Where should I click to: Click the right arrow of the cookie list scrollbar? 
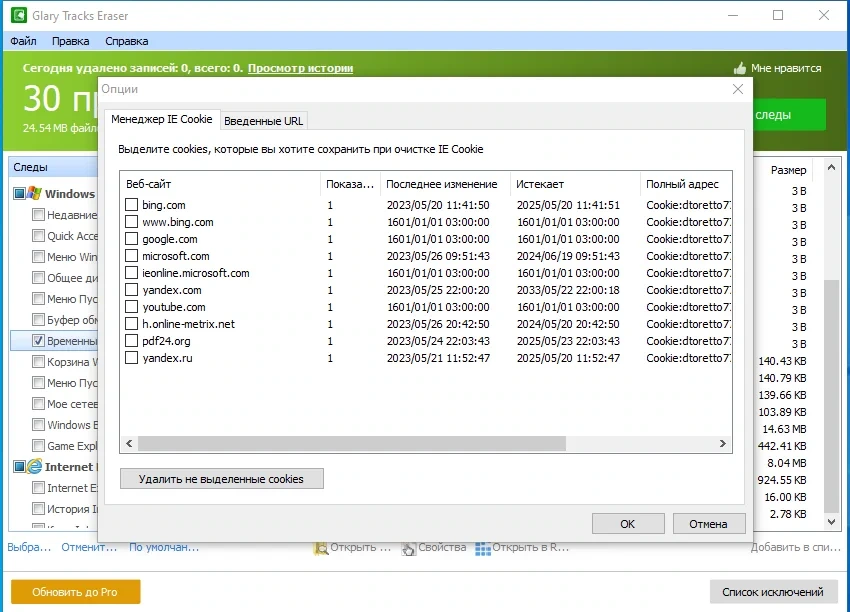pos(723,443)
